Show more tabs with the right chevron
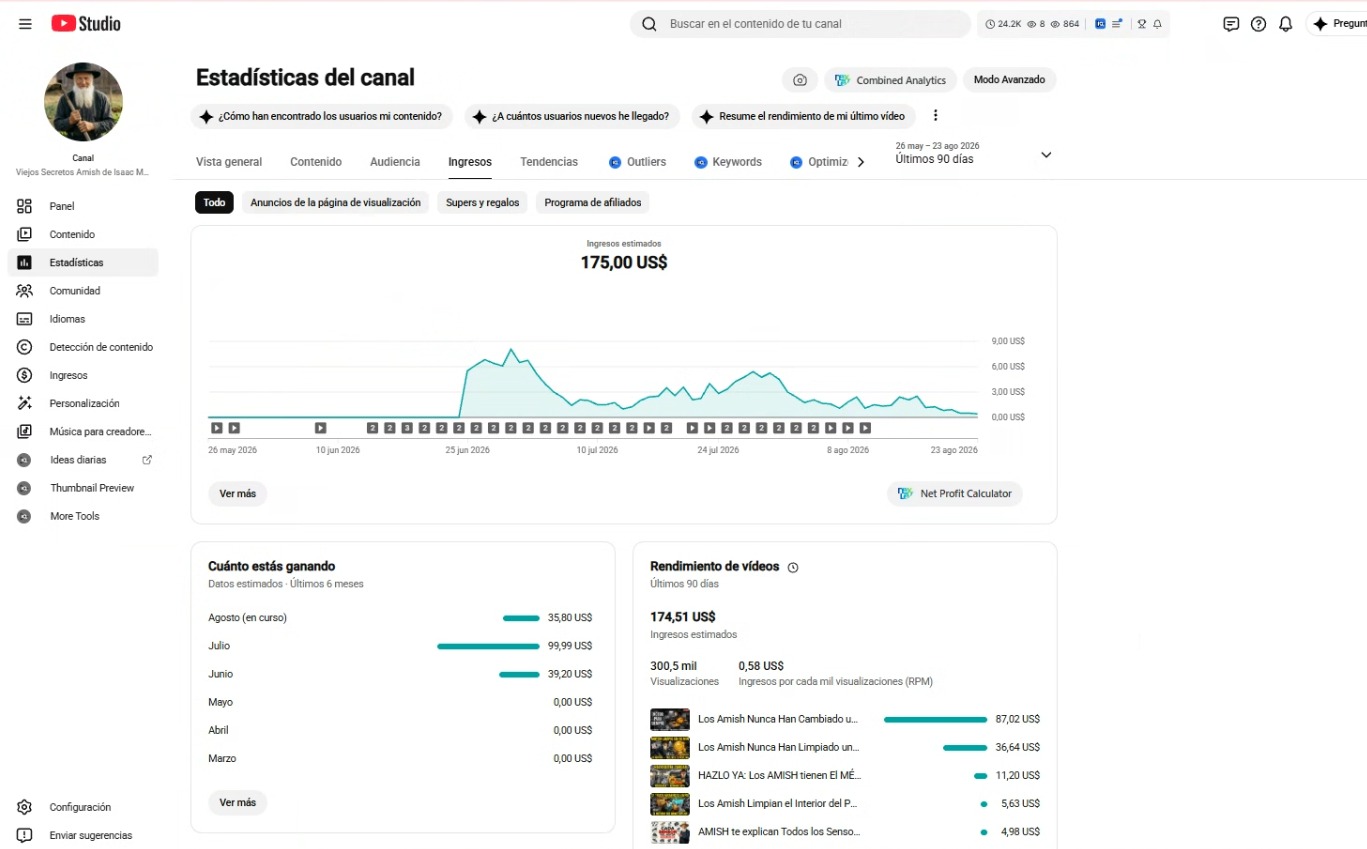The width and height of the screenshot is (1367, 849). tap(861, 162)
